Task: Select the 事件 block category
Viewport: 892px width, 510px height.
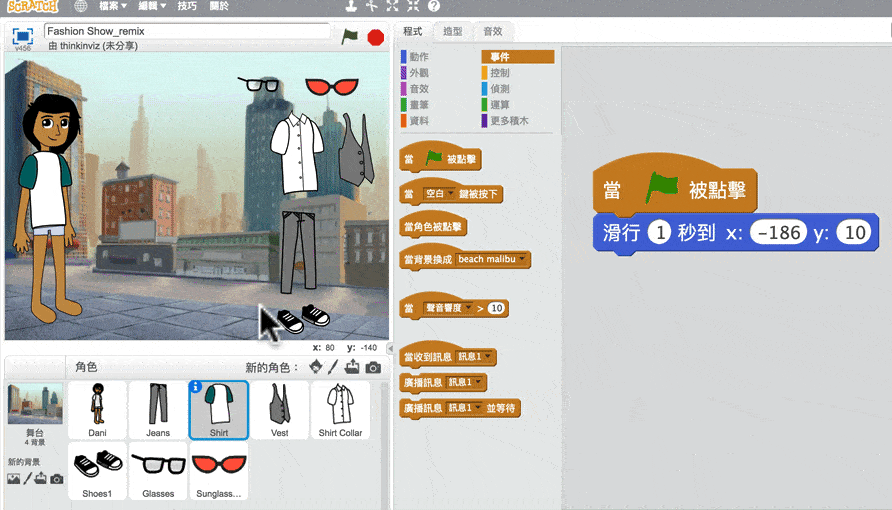Action: coord(518,56)
